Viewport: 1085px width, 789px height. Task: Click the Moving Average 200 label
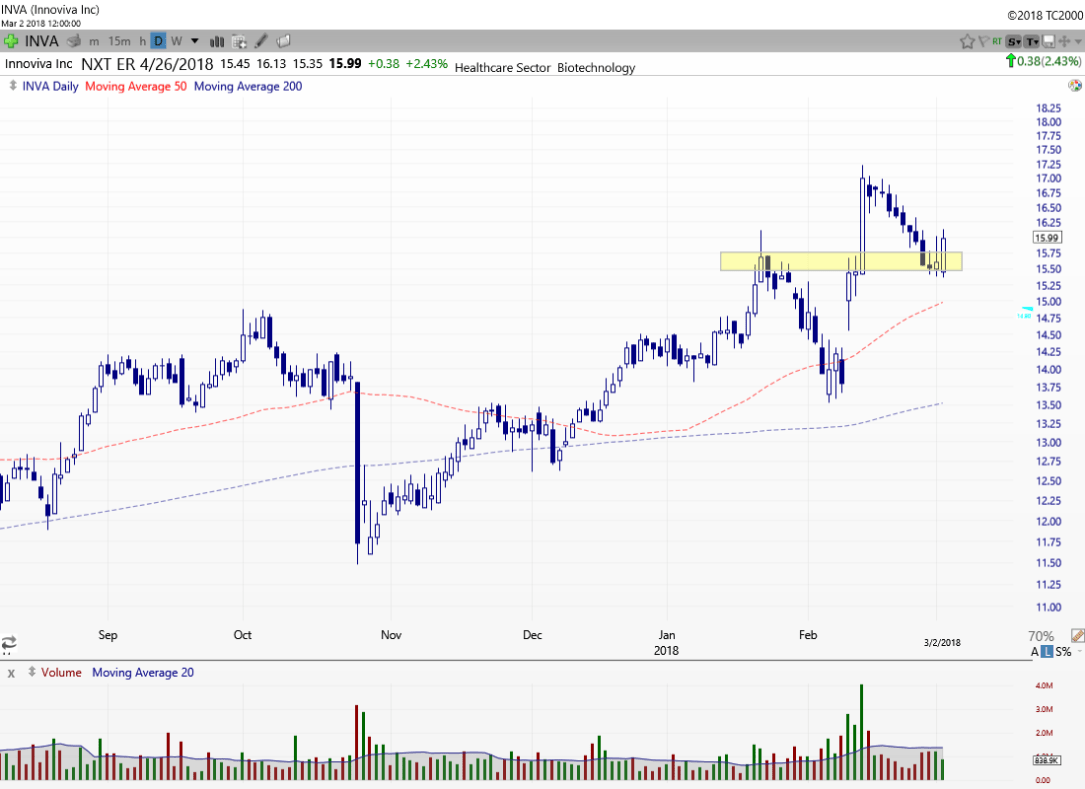[x=248, y=86]
